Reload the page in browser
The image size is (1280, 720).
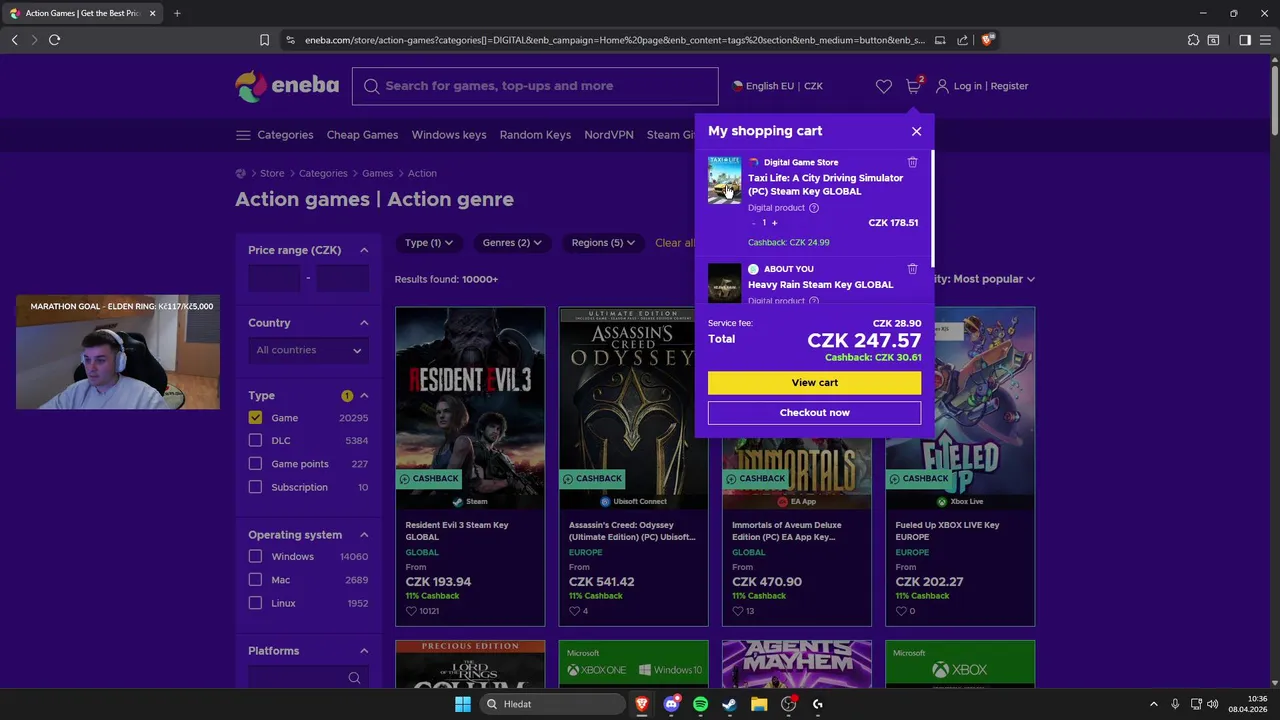[54, 40]
